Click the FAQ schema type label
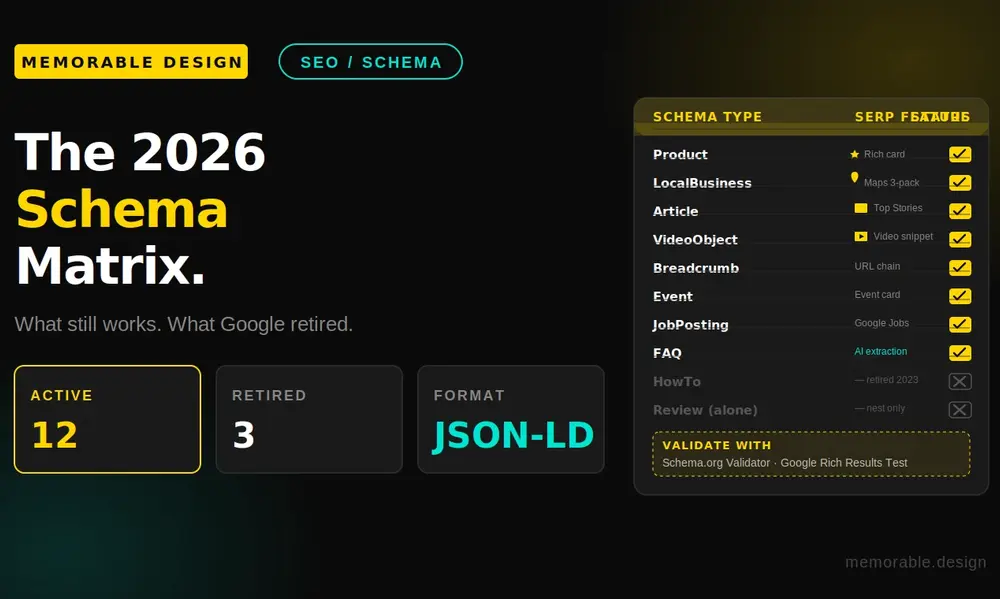The height and width of the screenshot is (599, 1000). click(667, 353)
